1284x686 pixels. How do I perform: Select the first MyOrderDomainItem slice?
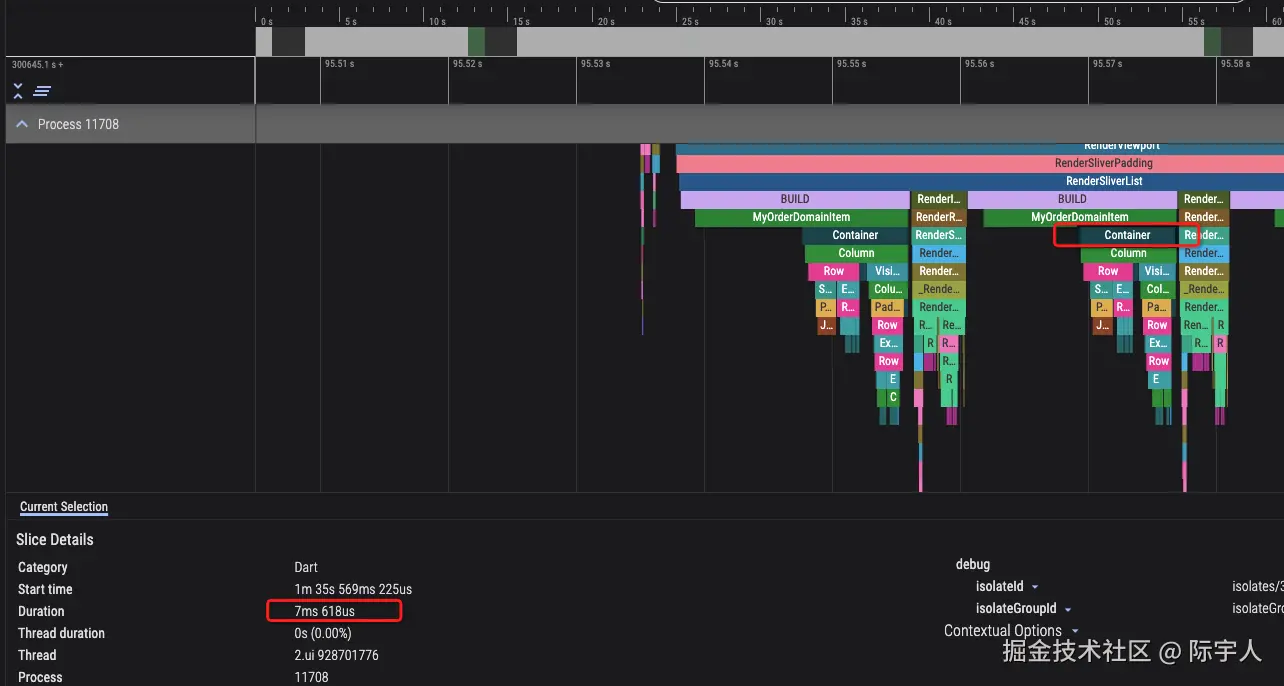point(801,217)
